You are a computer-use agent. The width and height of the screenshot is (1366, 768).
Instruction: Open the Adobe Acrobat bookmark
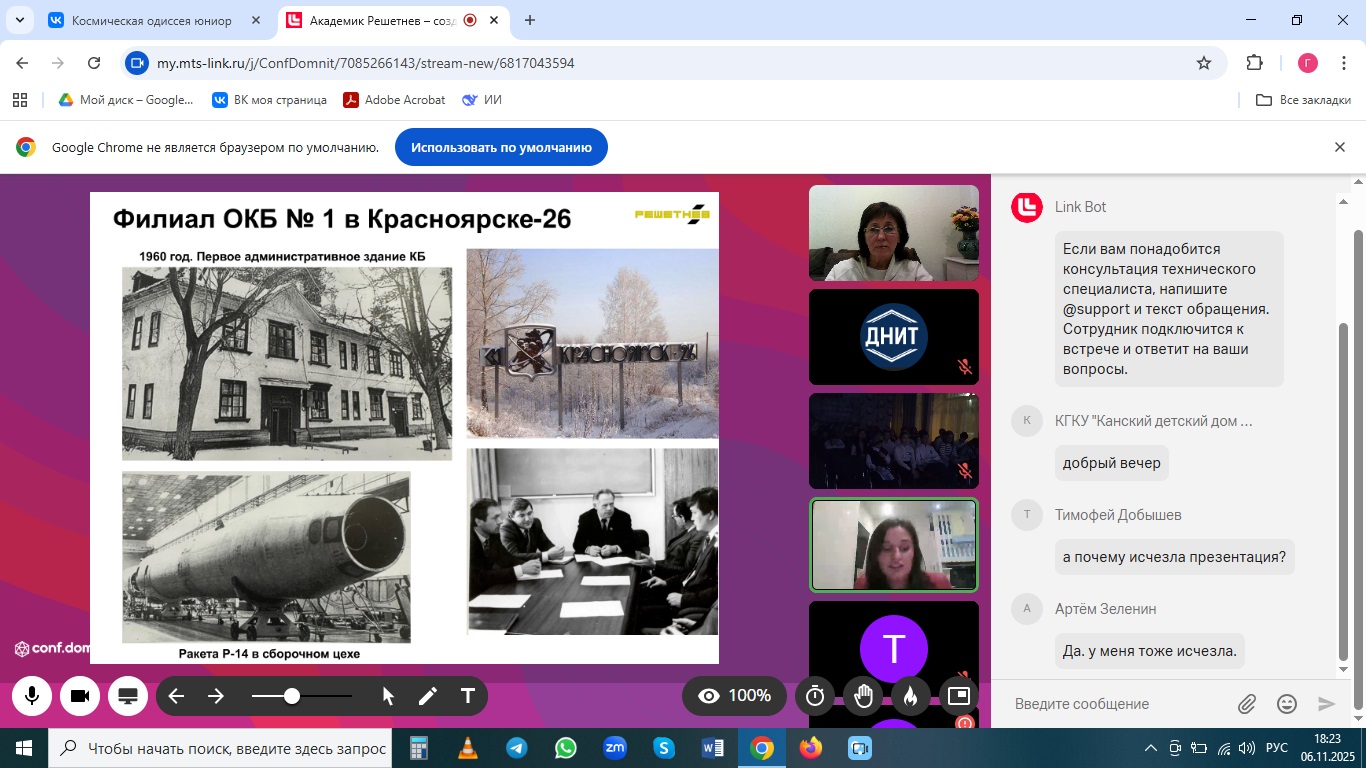point(394,100)
